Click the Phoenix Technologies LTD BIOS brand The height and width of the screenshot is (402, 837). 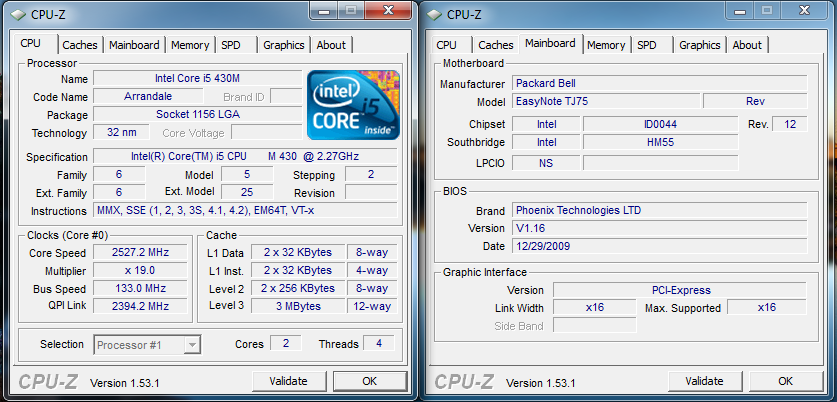[x=659, y=210]
